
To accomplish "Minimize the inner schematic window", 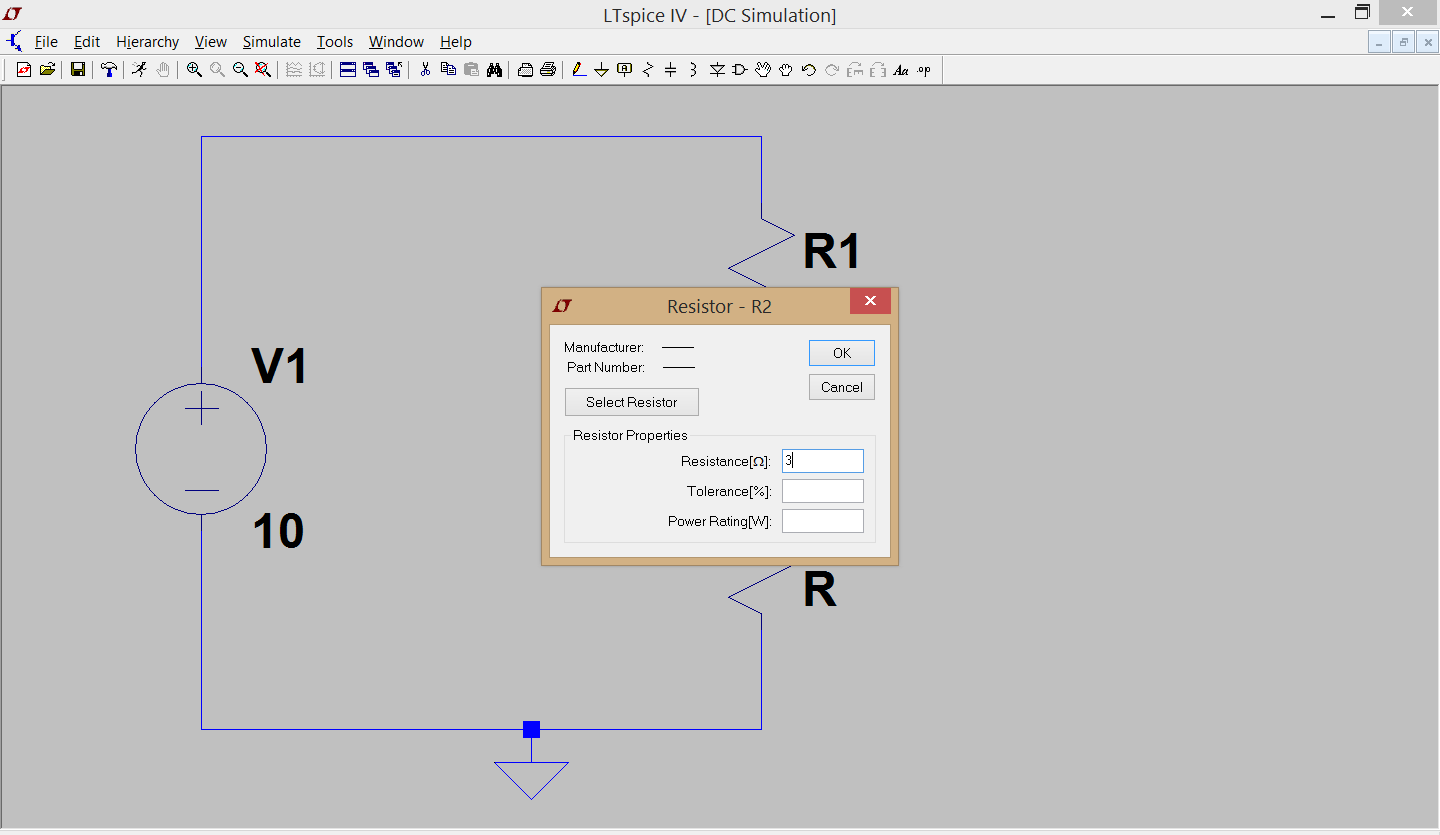I will [x=1380, y=42].
